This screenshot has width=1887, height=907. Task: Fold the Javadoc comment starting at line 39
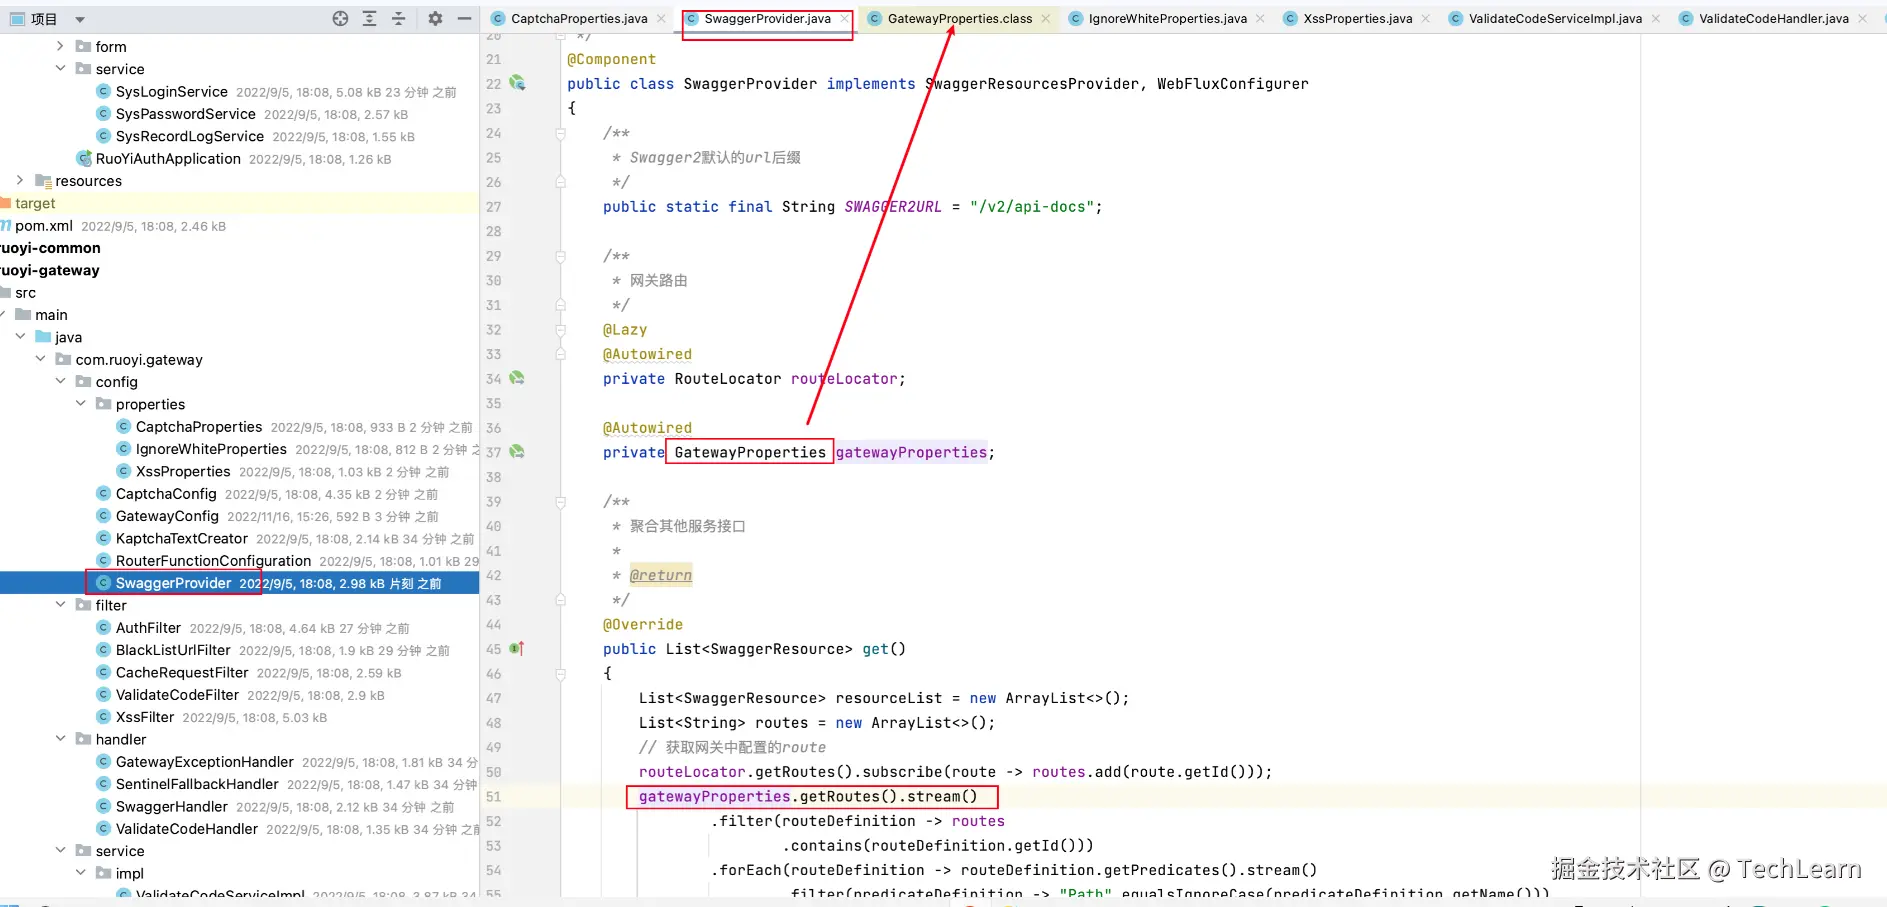click(x=561, y=502)
